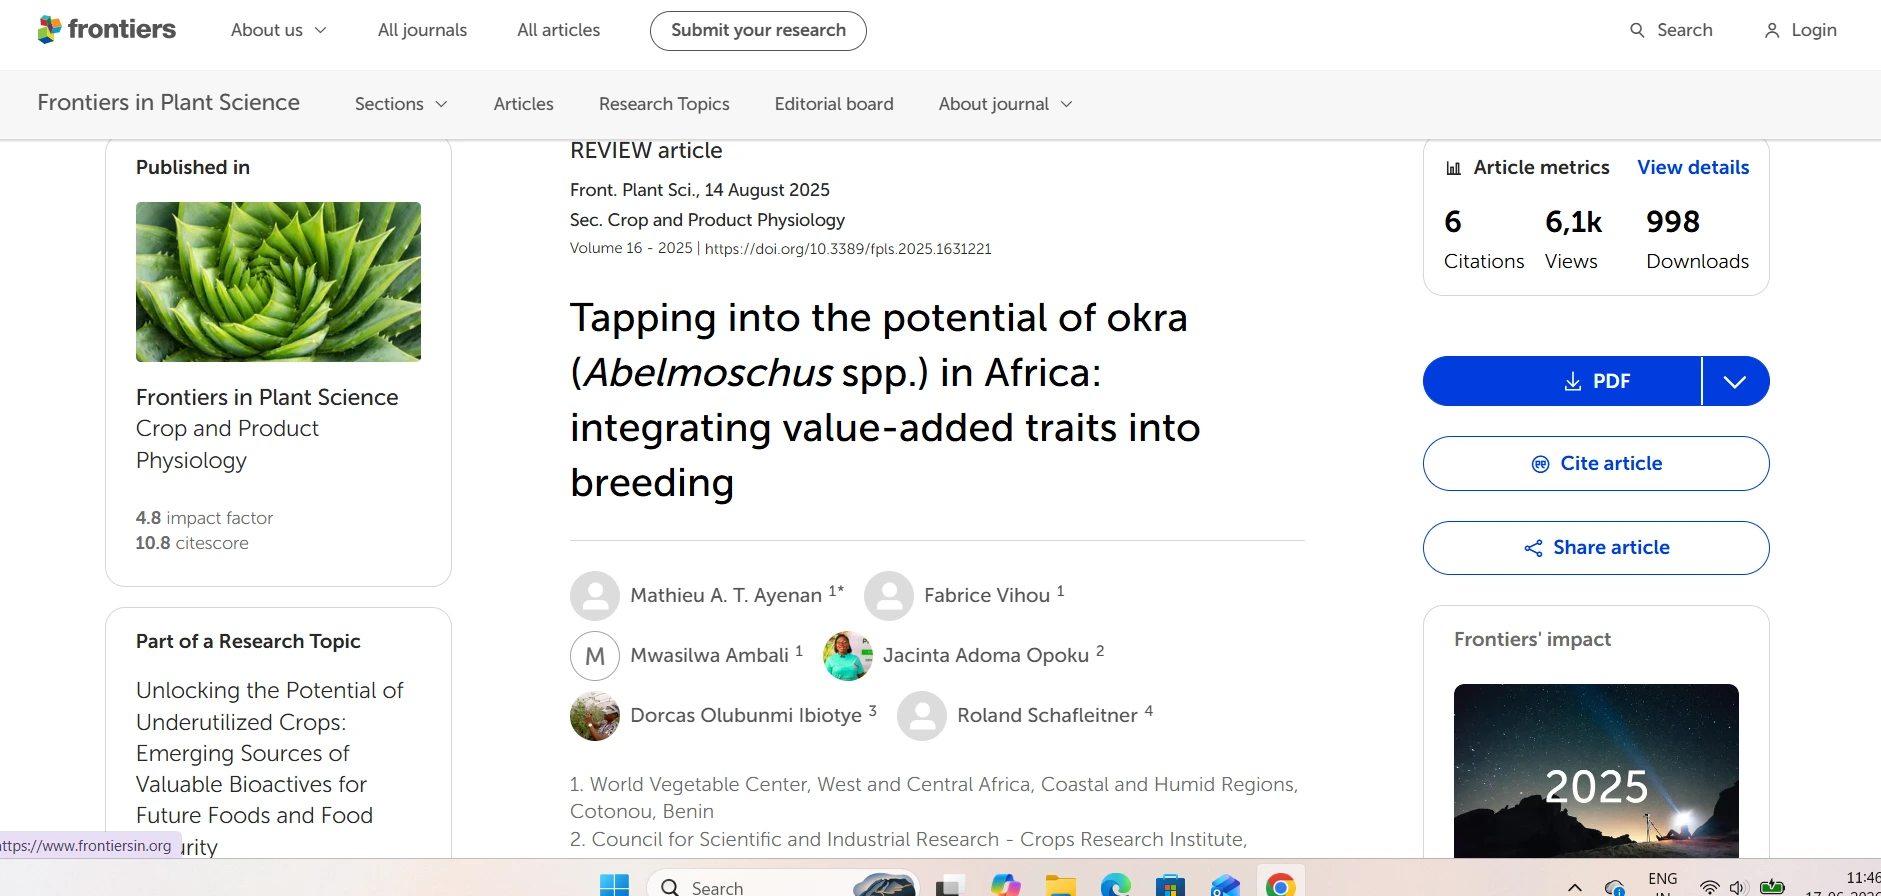This screenshot has height=896, width=1881.
Task: Click Fabrice Vihou avatar icon
Action: (x=889, y=596)
